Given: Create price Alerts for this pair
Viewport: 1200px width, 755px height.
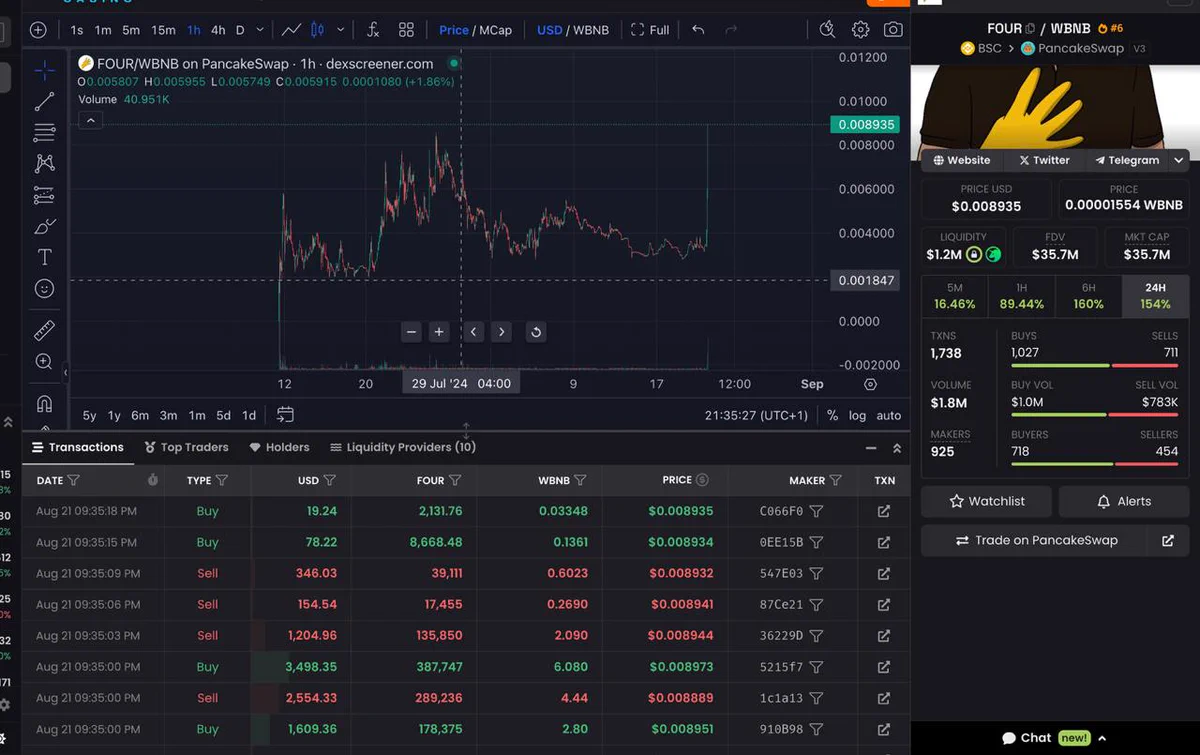Looking at the screenshot, I should click(x=1124, y=501).
